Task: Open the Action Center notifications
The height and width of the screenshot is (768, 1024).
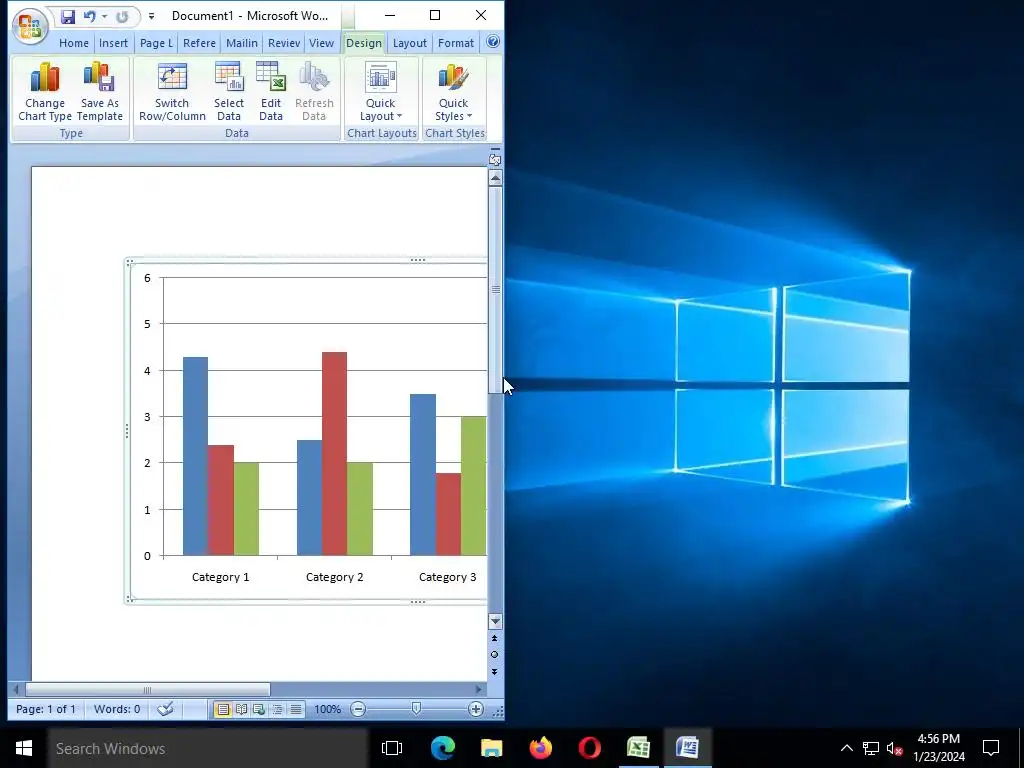Action: [991, 748]
